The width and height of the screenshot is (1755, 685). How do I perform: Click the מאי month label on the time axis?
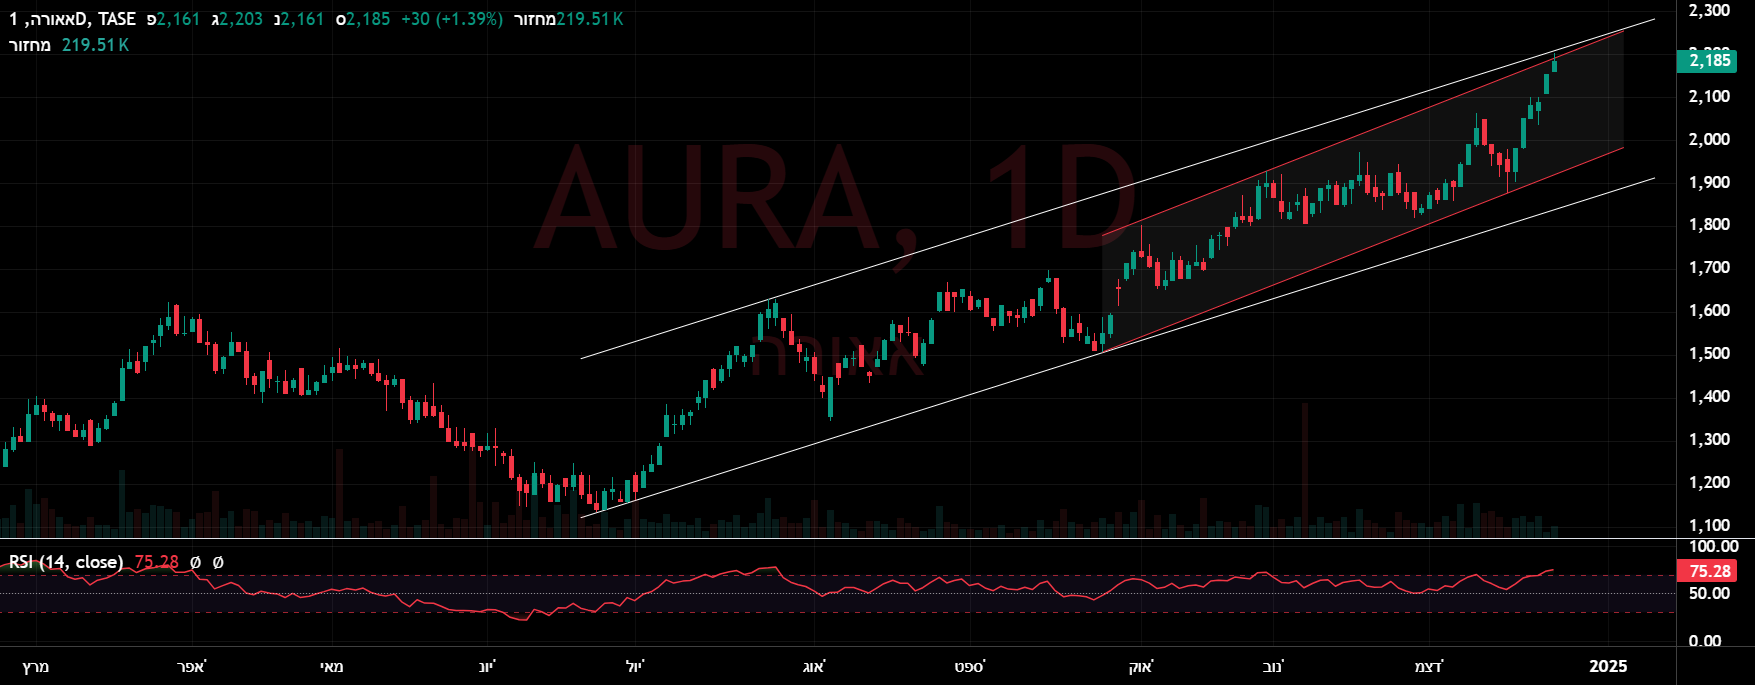[x=331, y=666]
